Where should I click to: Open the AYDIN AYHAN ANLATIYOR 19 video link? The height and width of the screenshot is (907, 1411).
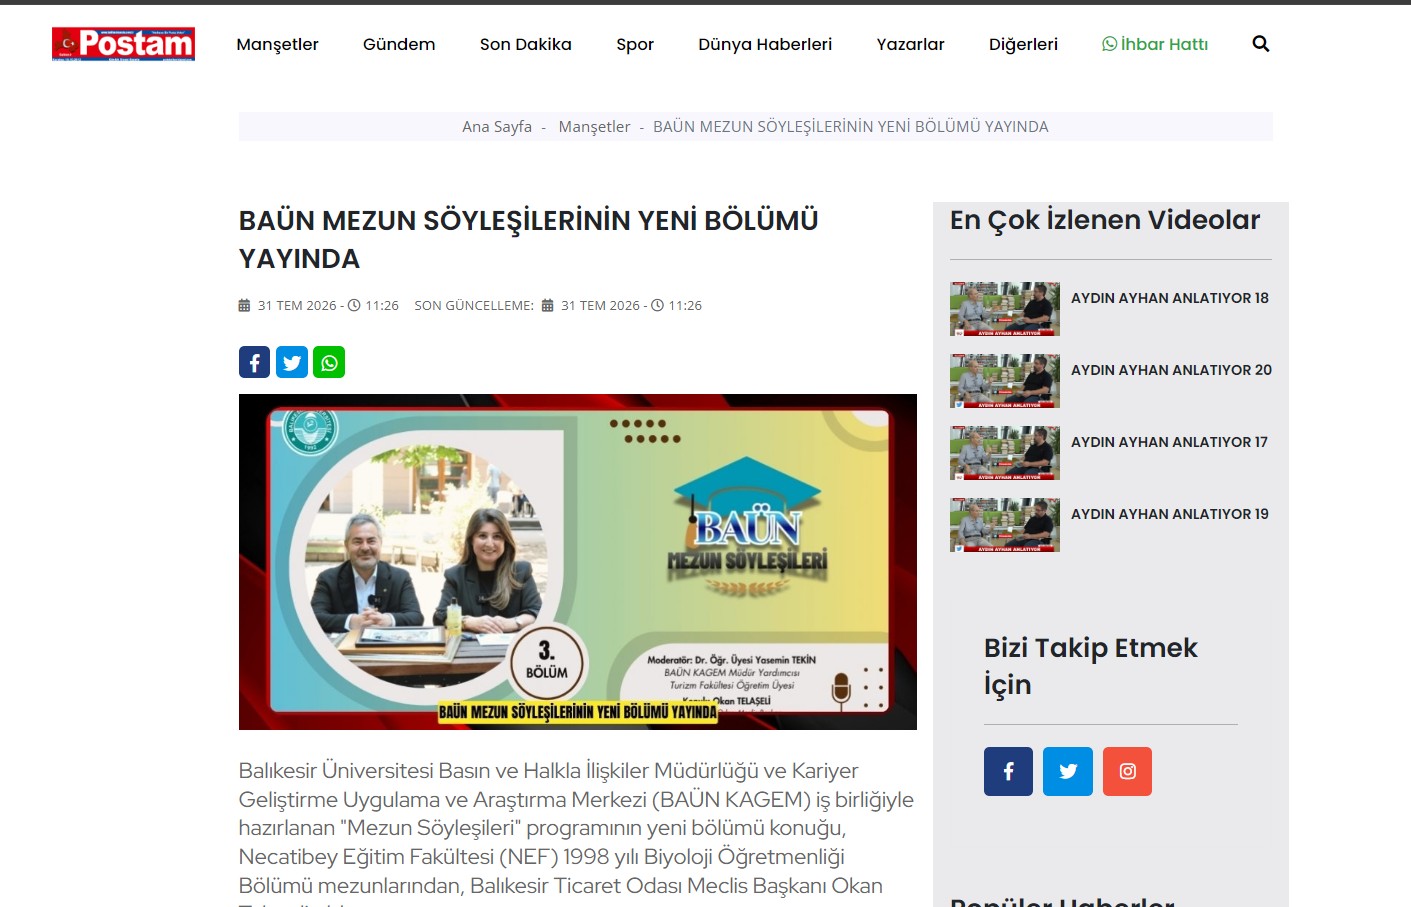1170,514
